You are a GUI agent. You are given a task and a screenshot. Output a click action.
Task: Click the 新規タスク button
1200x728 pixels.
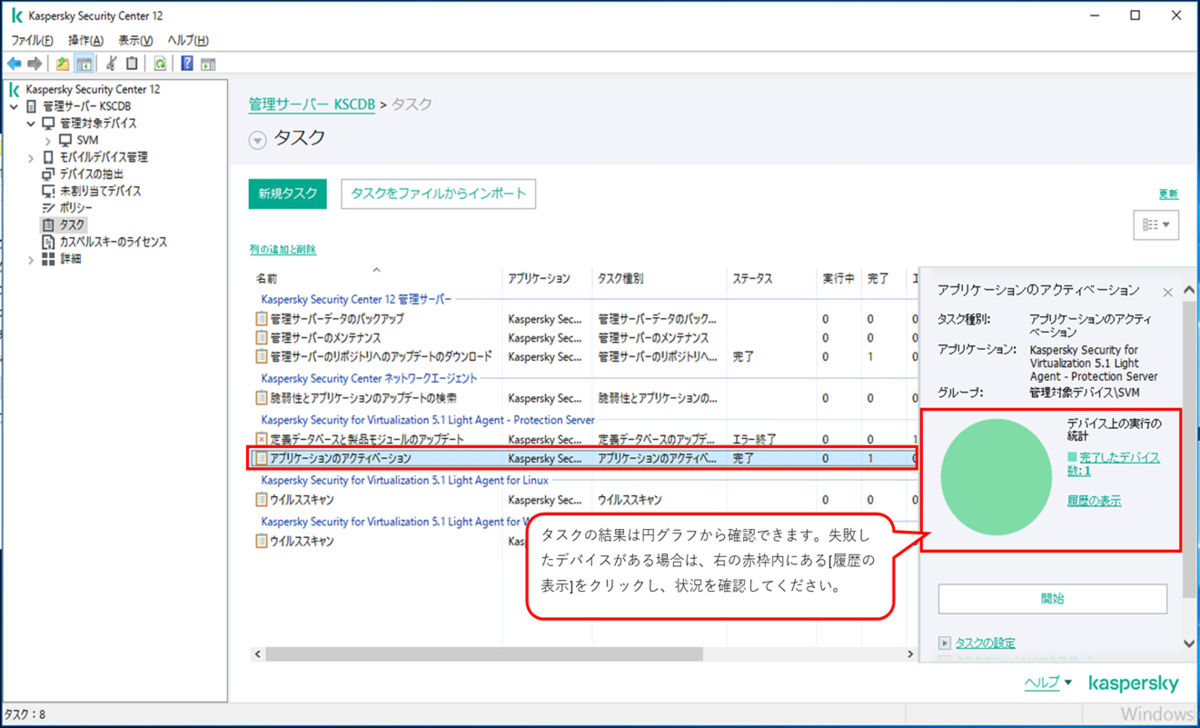[x=287, y=195]
